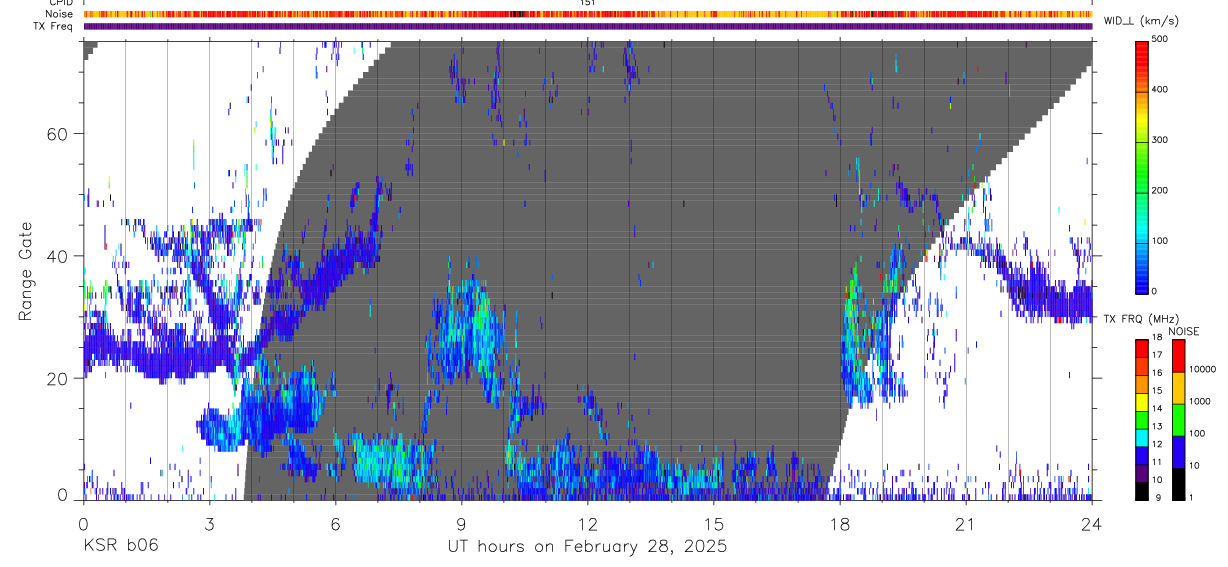Click purple 10-11 MHz segment in TX FRQ legend

(1142, 473)
